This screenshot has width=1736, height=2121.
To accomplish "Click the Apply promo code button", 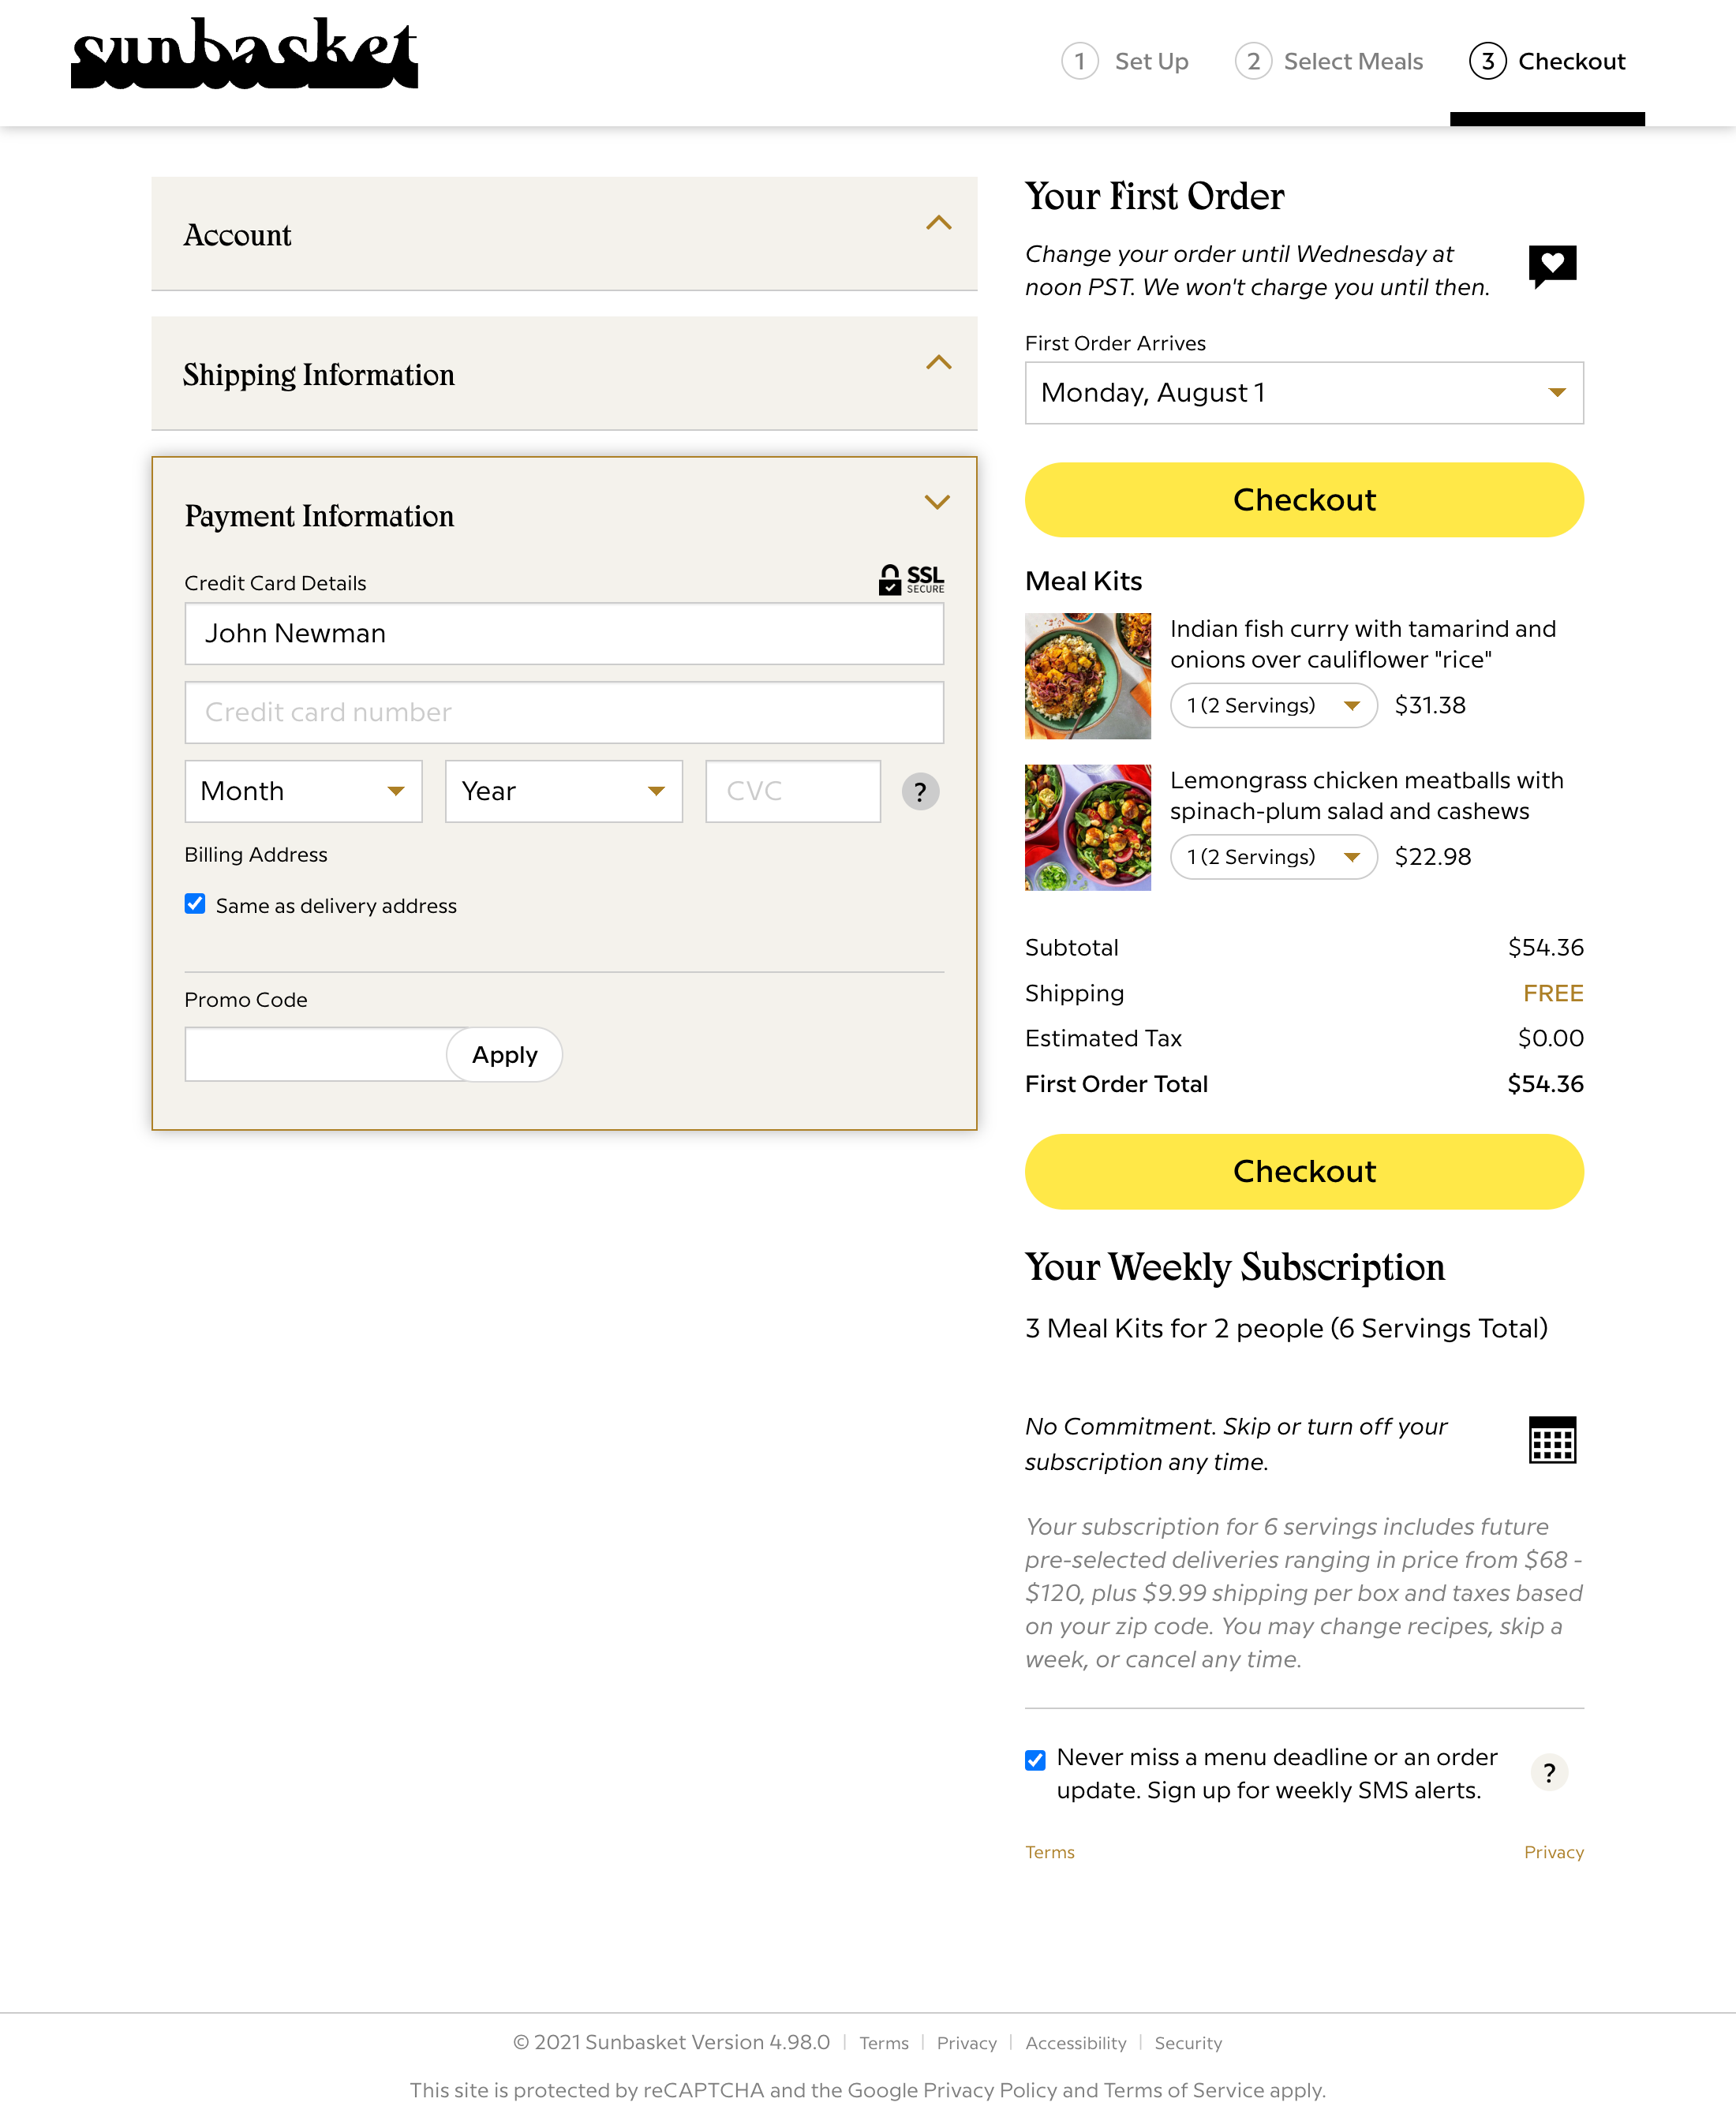I will [x=503, y=1054].
